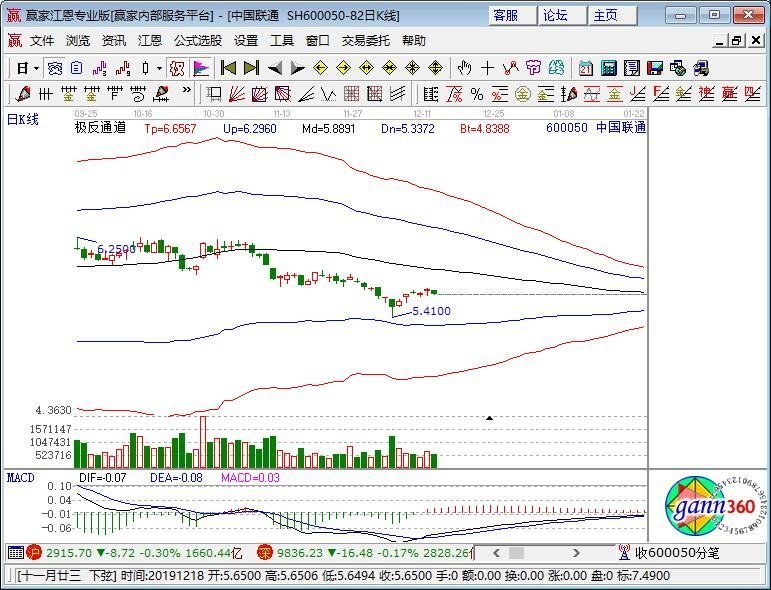
Task: Toggle the 权 adjust-price icon
Action: pos(177,68)
